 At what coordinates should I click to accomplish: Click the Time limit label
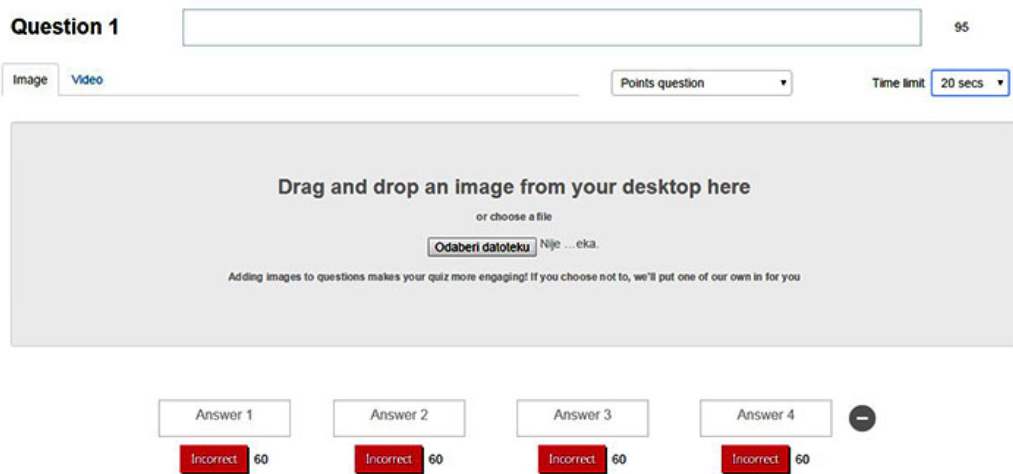(898, 83)
